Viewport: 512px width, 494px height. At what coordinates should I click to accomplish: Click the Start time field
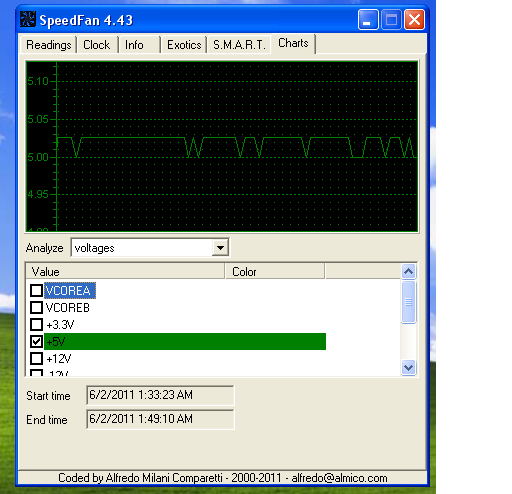[x=160, y=395]
